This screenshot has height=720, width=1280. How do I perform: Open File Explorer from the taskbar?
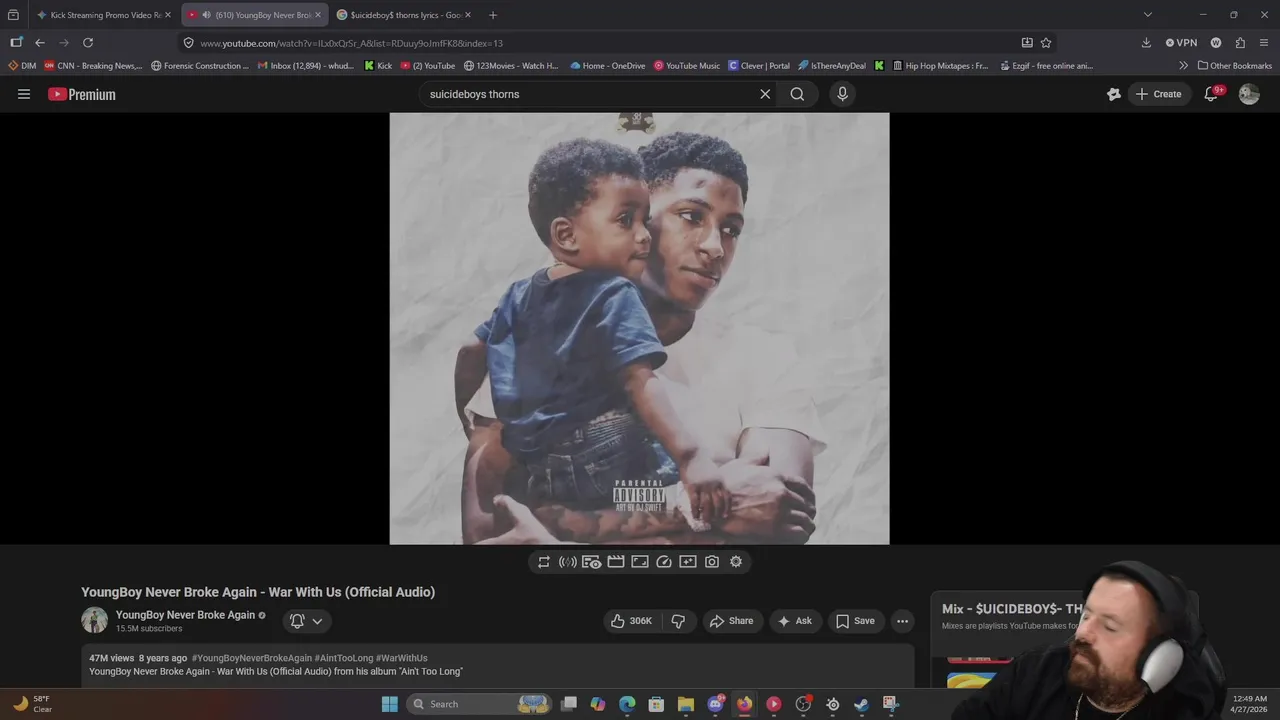pyautogui.click(x=686, y=704)
